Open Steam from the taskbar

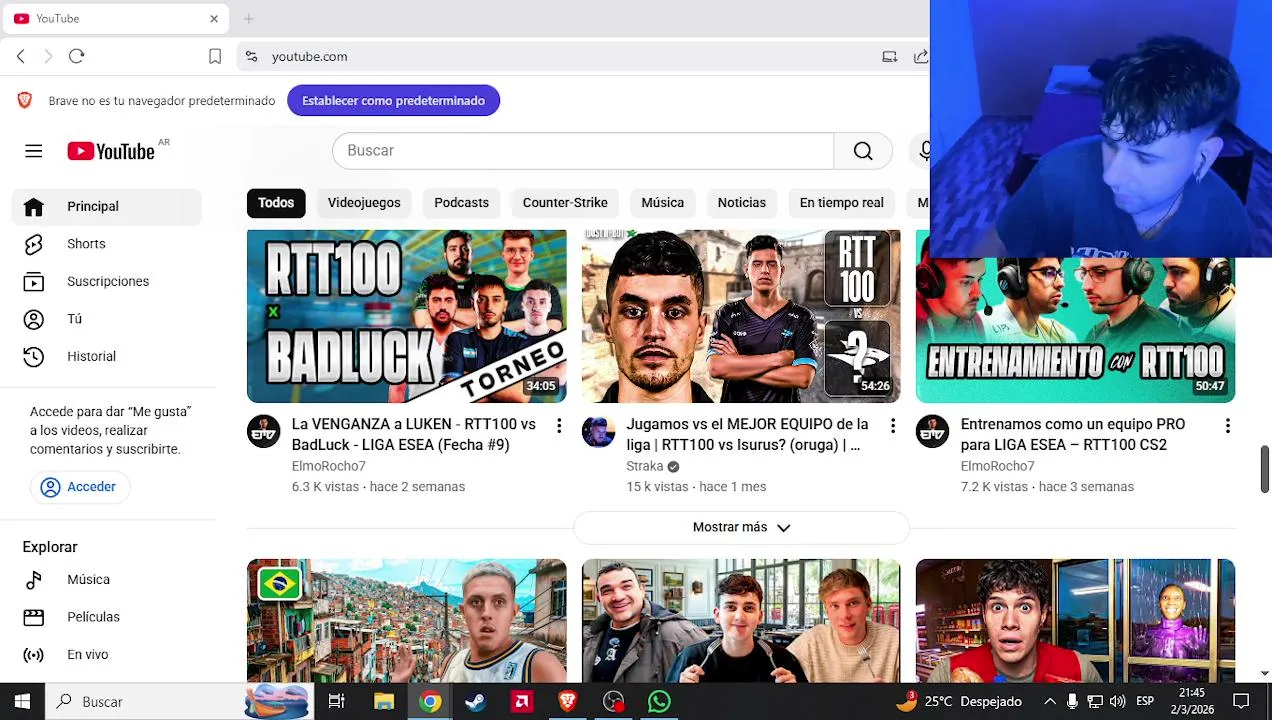475,702
